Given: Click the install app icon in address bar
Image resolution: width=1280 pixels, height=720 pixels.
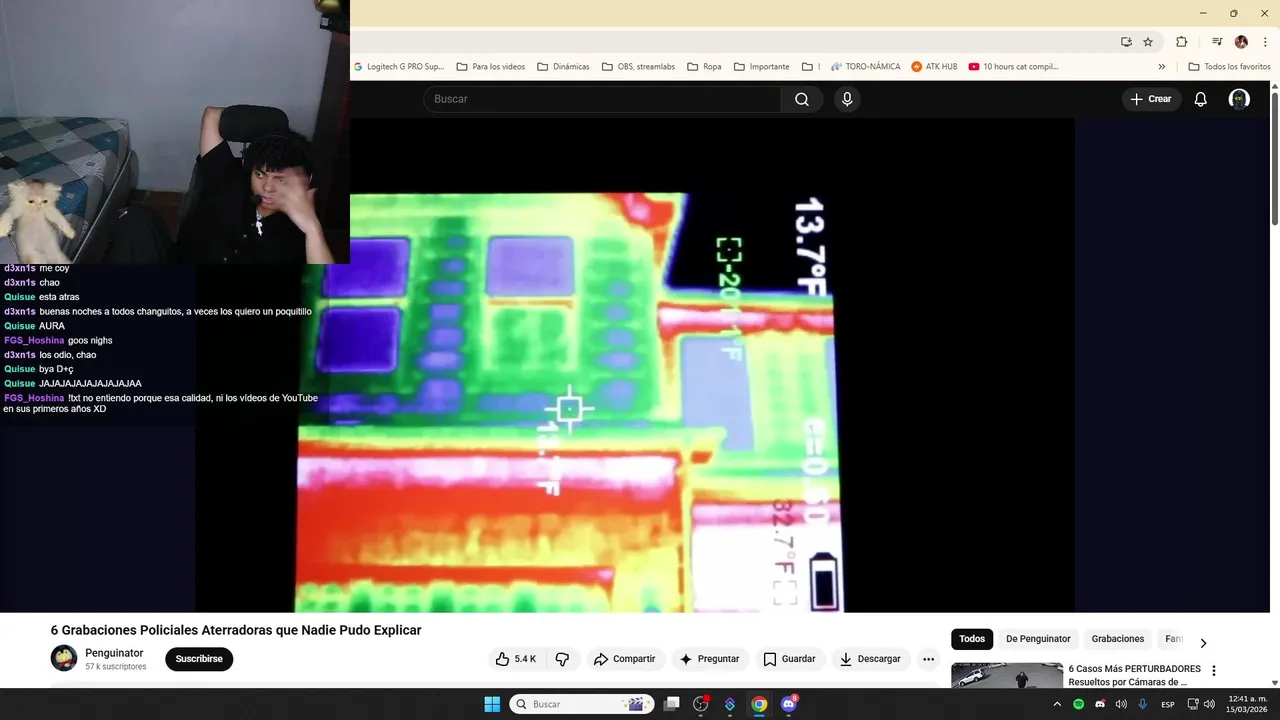Looking at the screenshot, I should pyautogui.click(x=1126, y=42).
